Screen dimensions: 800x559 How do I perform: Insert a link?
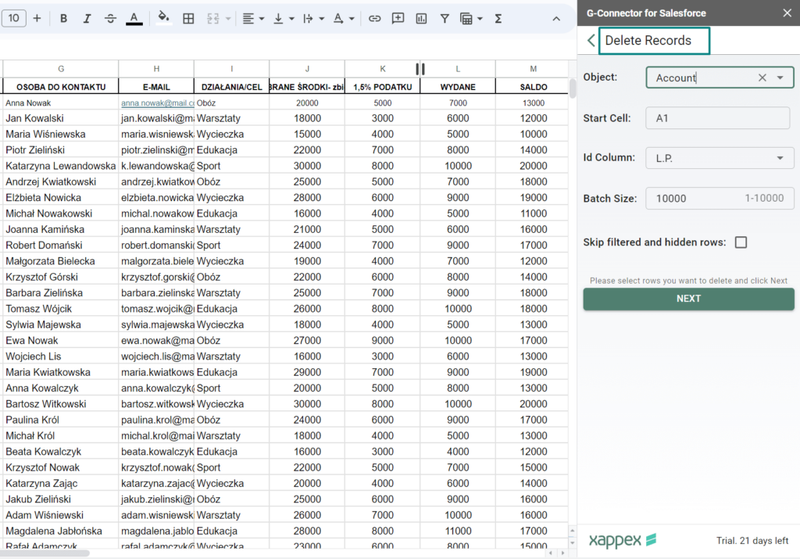pyautogui.click(x=374, y=18)
